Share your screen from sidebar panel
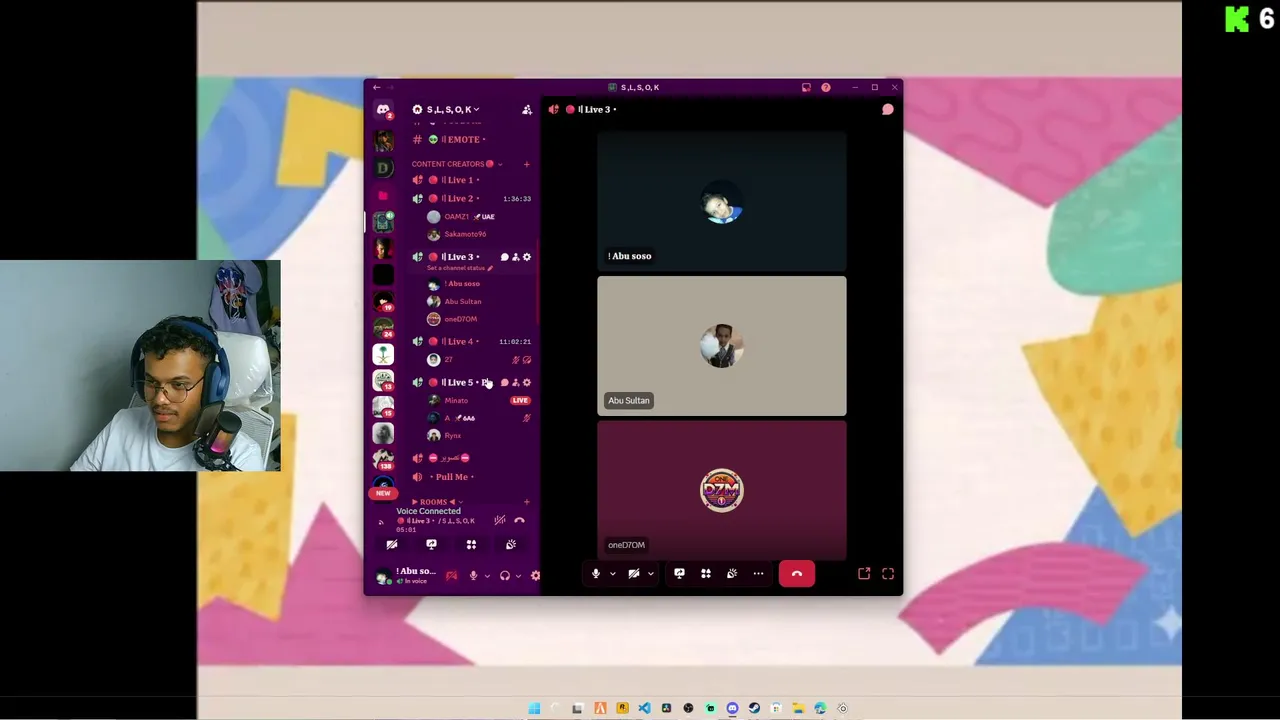The height and width of the screenshot is (720, 1280). point(431,545)
